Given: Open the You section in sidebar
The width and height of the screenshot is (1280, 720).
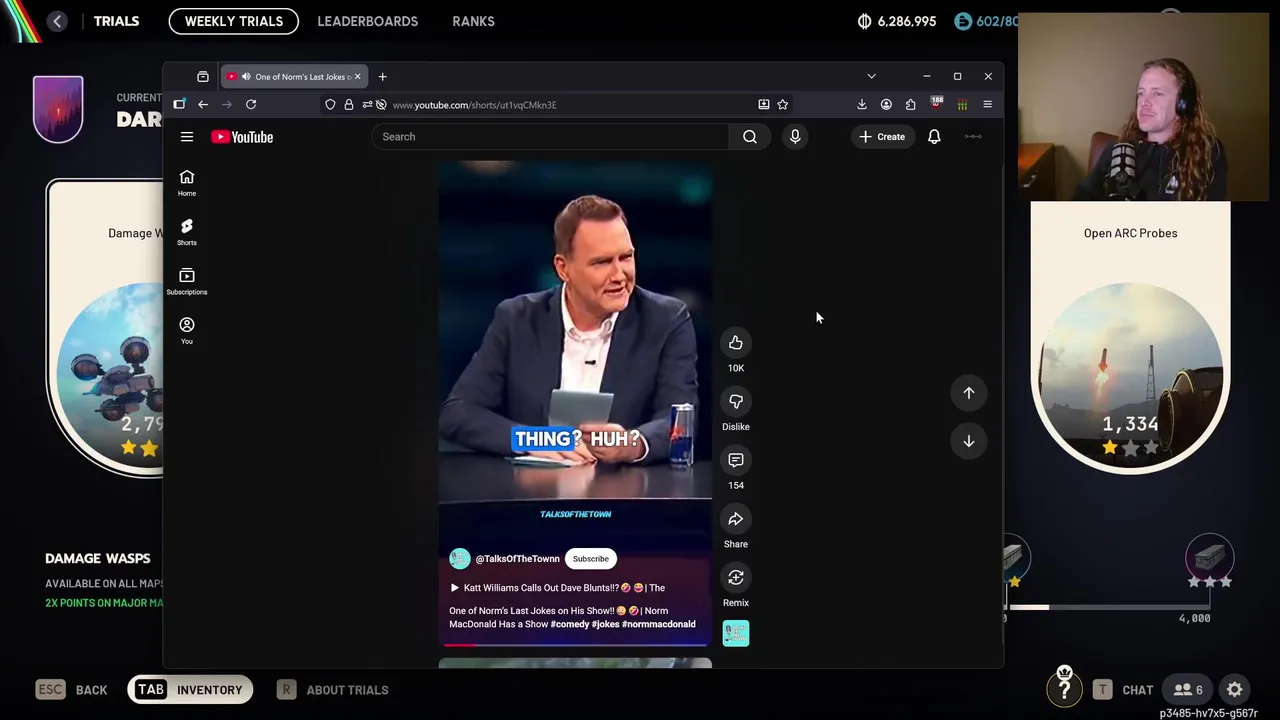Looking at the screenshot, I should 187,330.
